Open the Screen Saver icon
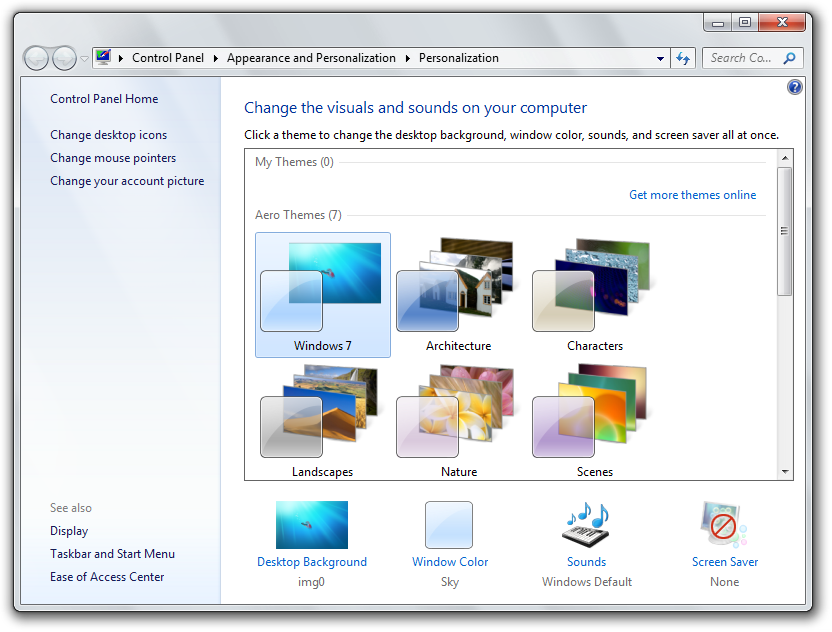The width and height of the screenshot is (832, 632). [x=724, y=524]
